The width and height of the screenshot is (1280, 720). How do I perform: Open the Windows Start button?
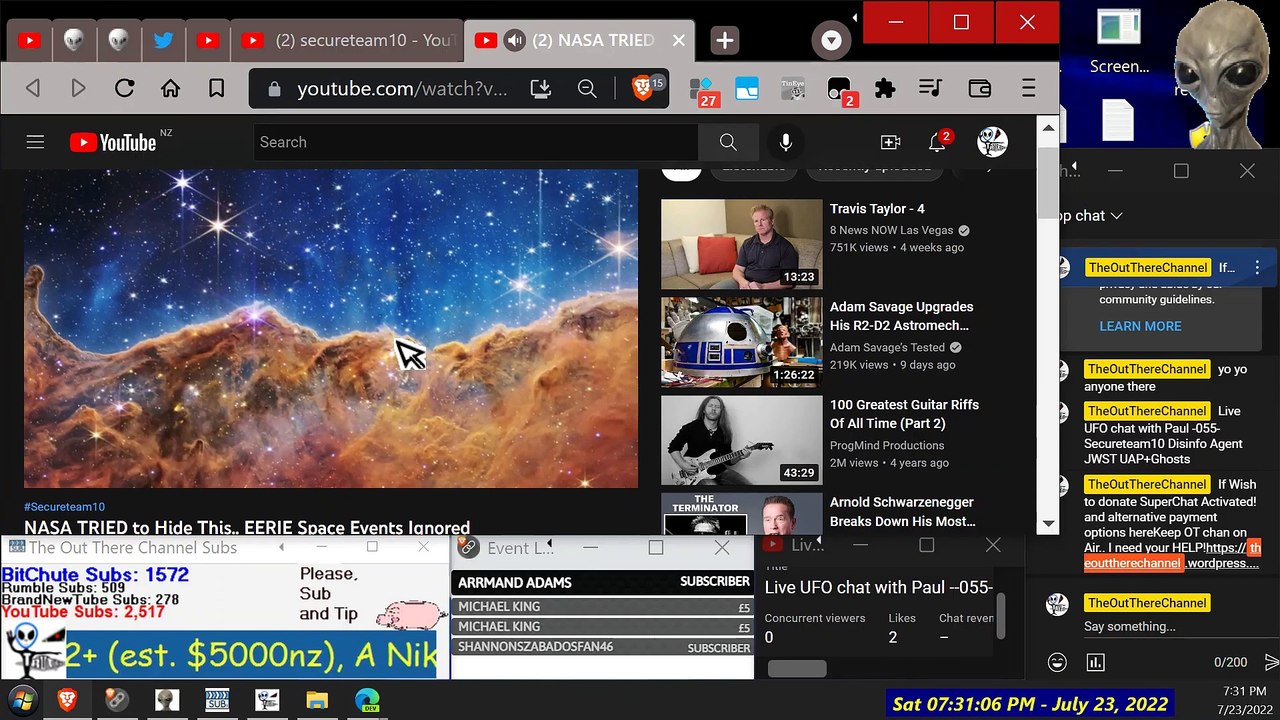(x=23, y=699)
